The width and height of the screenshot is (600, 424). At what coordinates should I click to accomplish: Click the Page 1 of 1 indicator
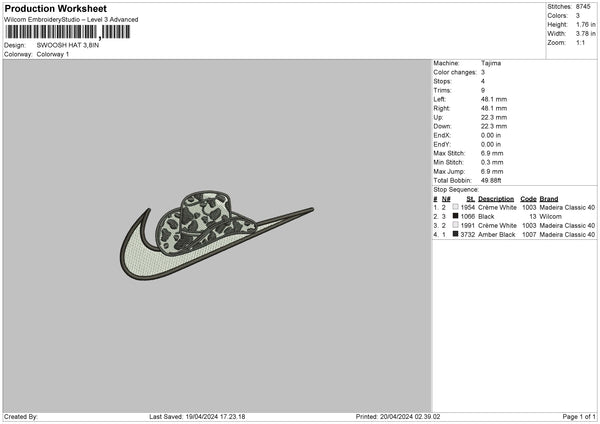click(579, 417)
